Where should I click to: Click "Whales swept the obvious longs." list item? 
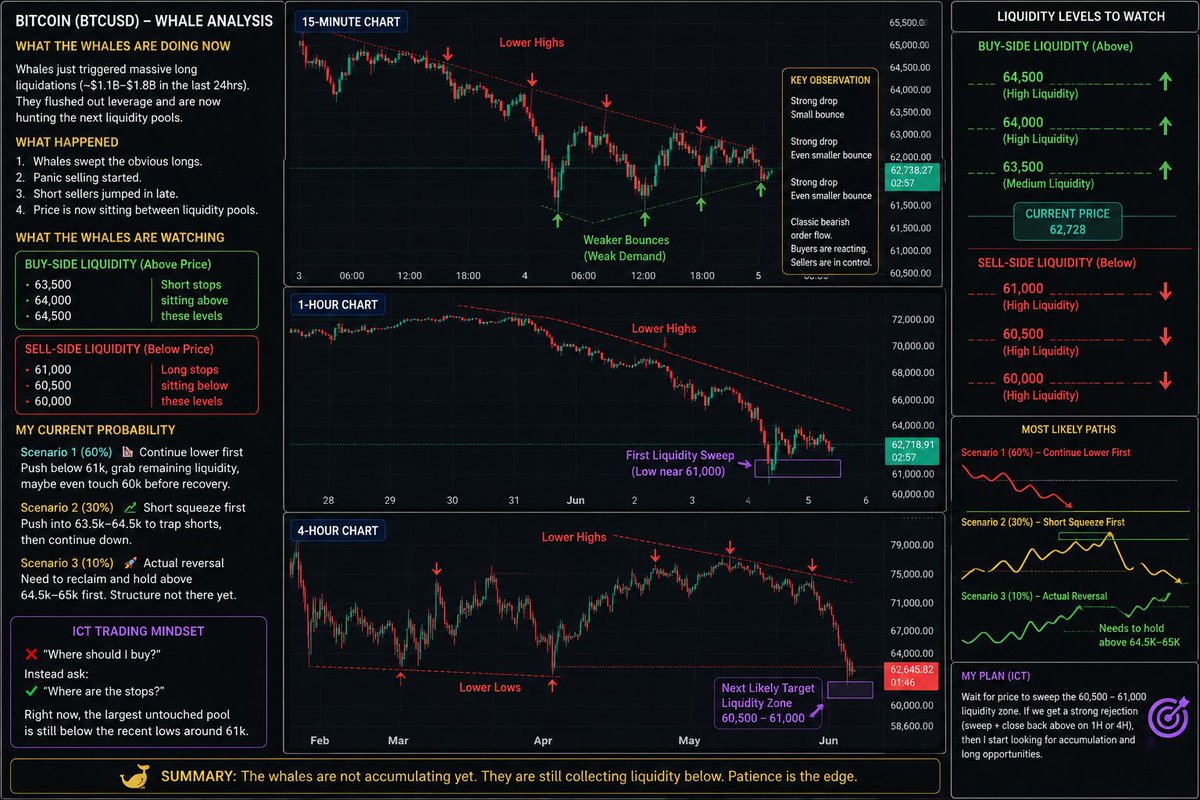(x=117, y=160)
